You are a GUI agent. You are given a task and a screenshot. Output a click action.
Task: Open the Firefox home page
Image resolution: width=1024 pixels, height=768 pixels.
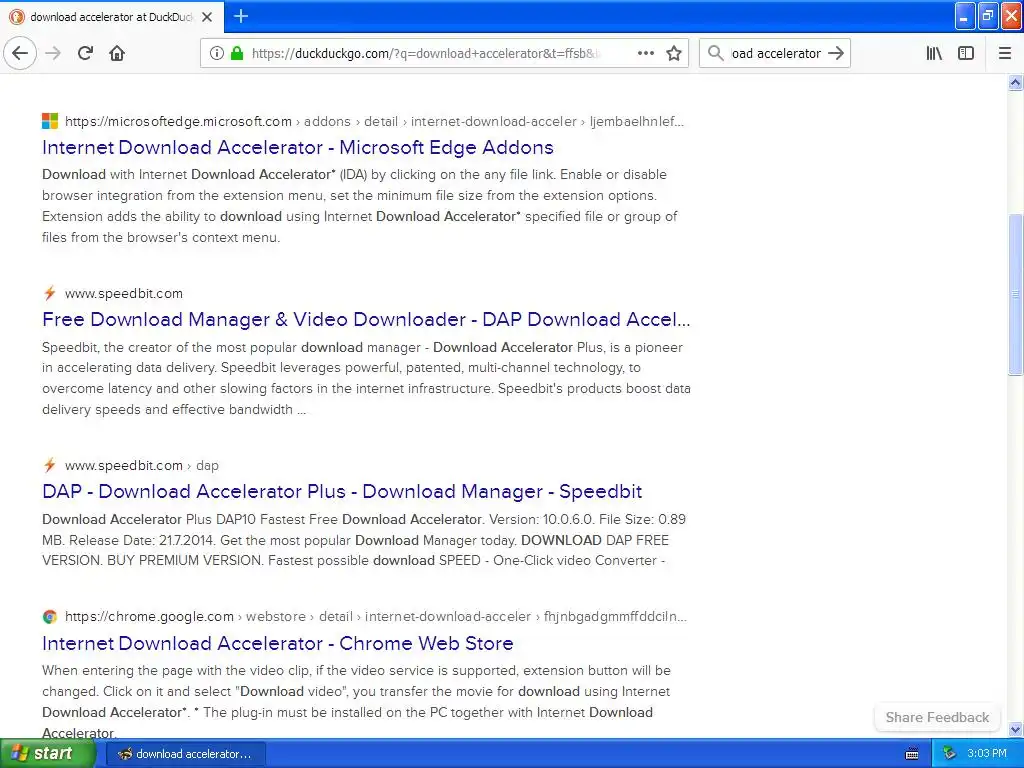[x=117, y=53]
